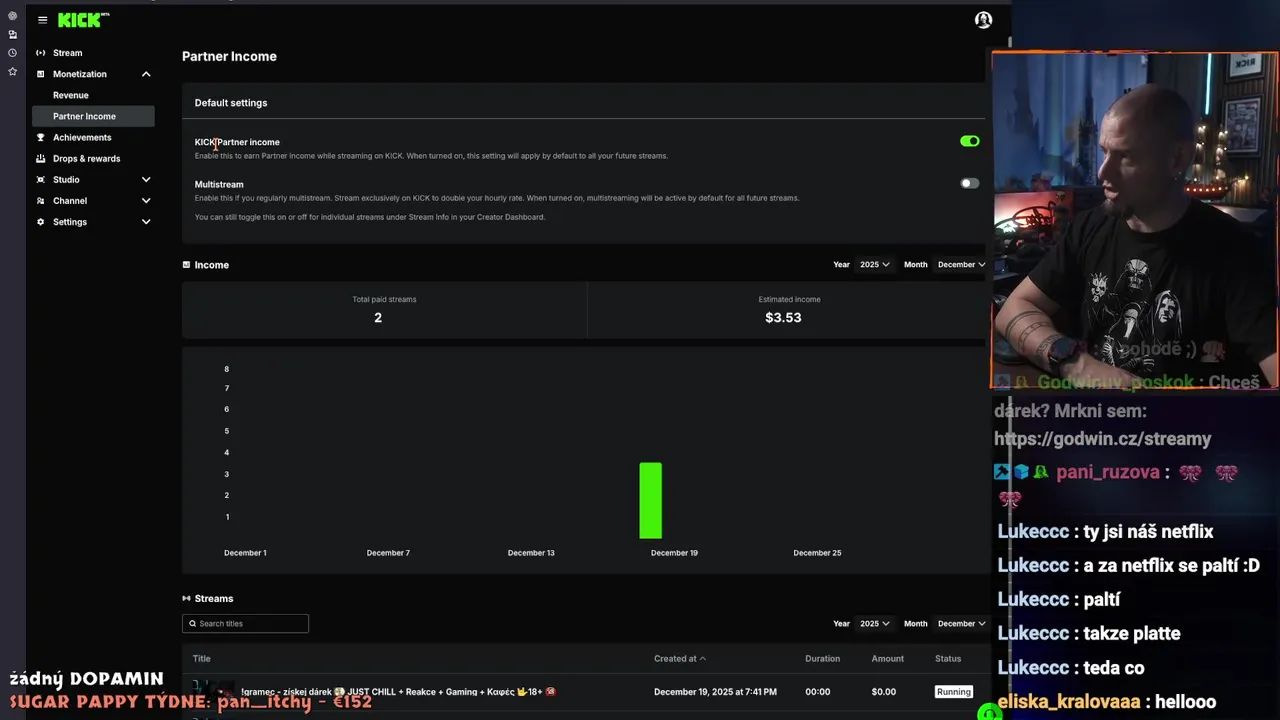The image size is (1280, 720).
Task: Click the Running status badge
Action: click(x=953, y=692)
